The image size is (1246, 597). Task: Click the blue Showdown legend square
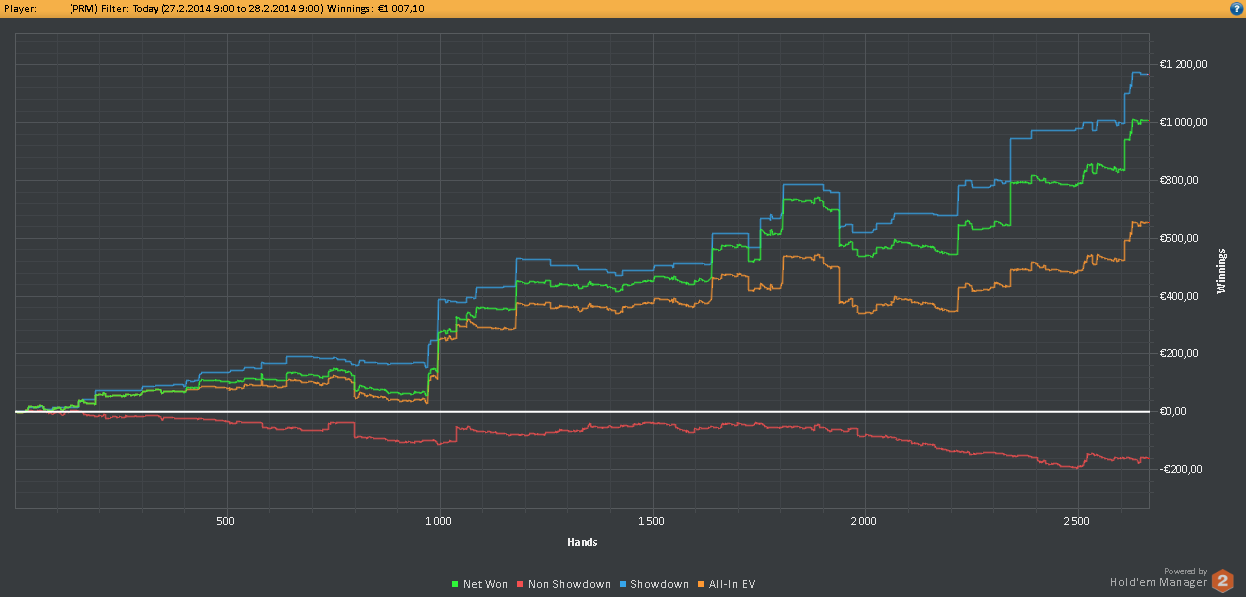click(622, 584)
